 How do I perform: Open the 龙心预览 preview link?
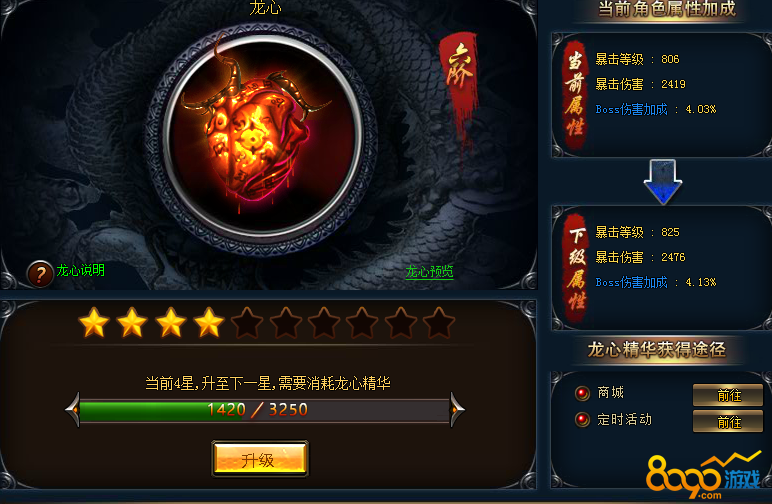pos(429,271)
